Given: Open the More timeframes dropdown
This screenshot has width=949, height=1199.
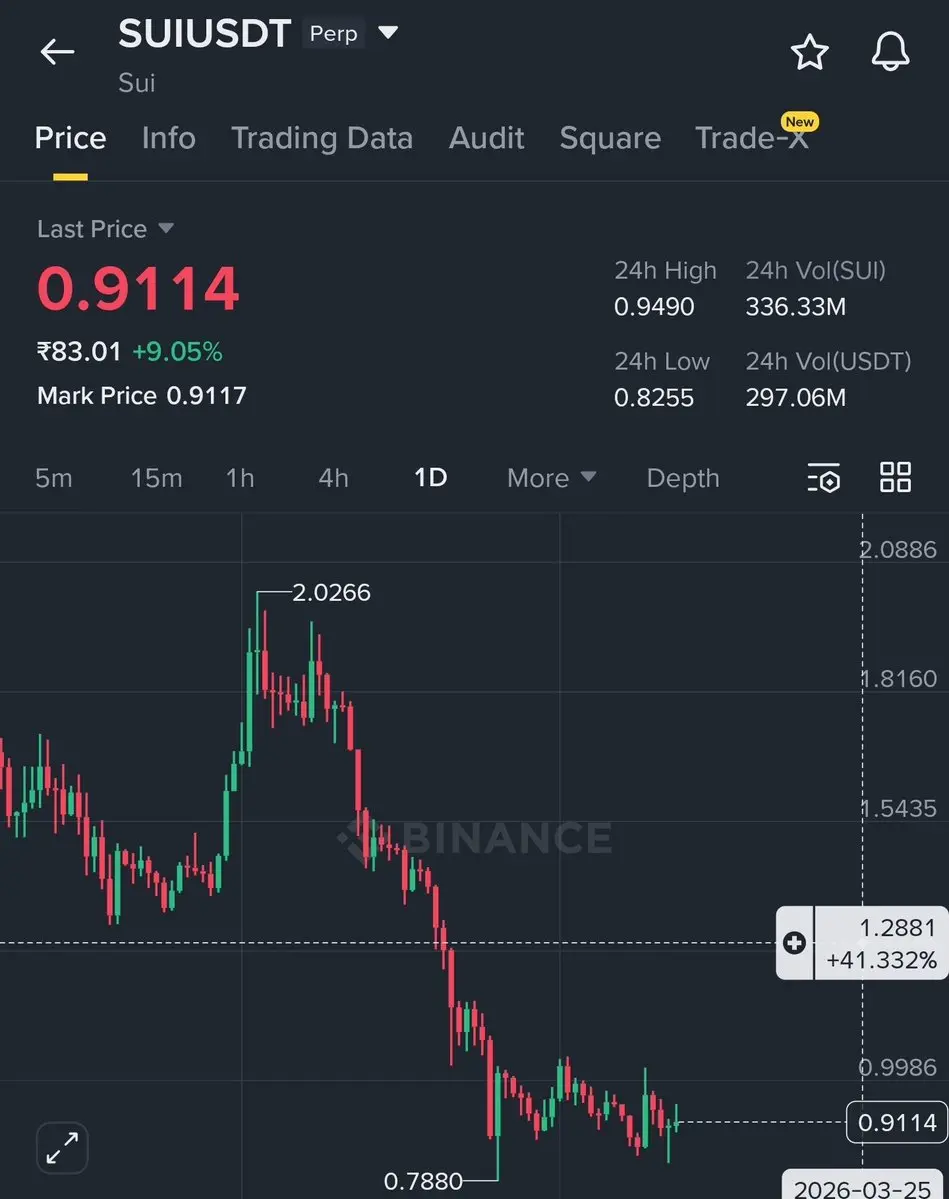Looking at the screenshot, I should click(551, 478).
